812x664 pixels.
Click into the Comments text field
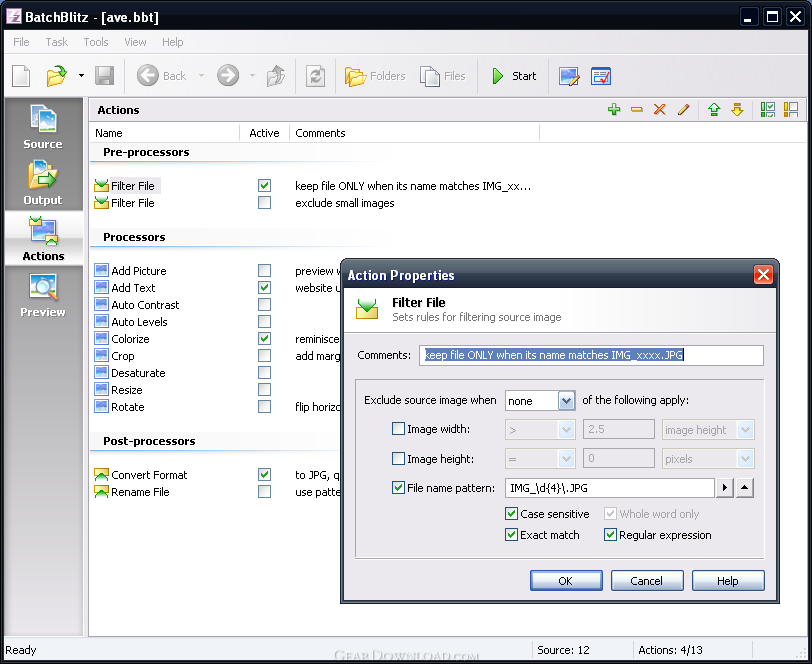coord(590,355)
